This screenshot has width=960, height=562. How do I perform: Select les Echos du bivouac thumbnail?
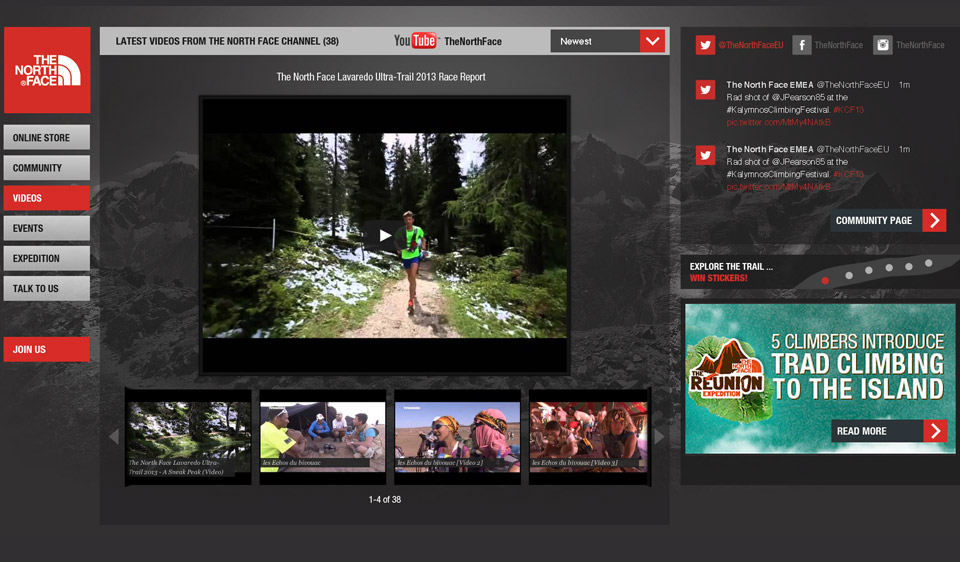(323, 437)
